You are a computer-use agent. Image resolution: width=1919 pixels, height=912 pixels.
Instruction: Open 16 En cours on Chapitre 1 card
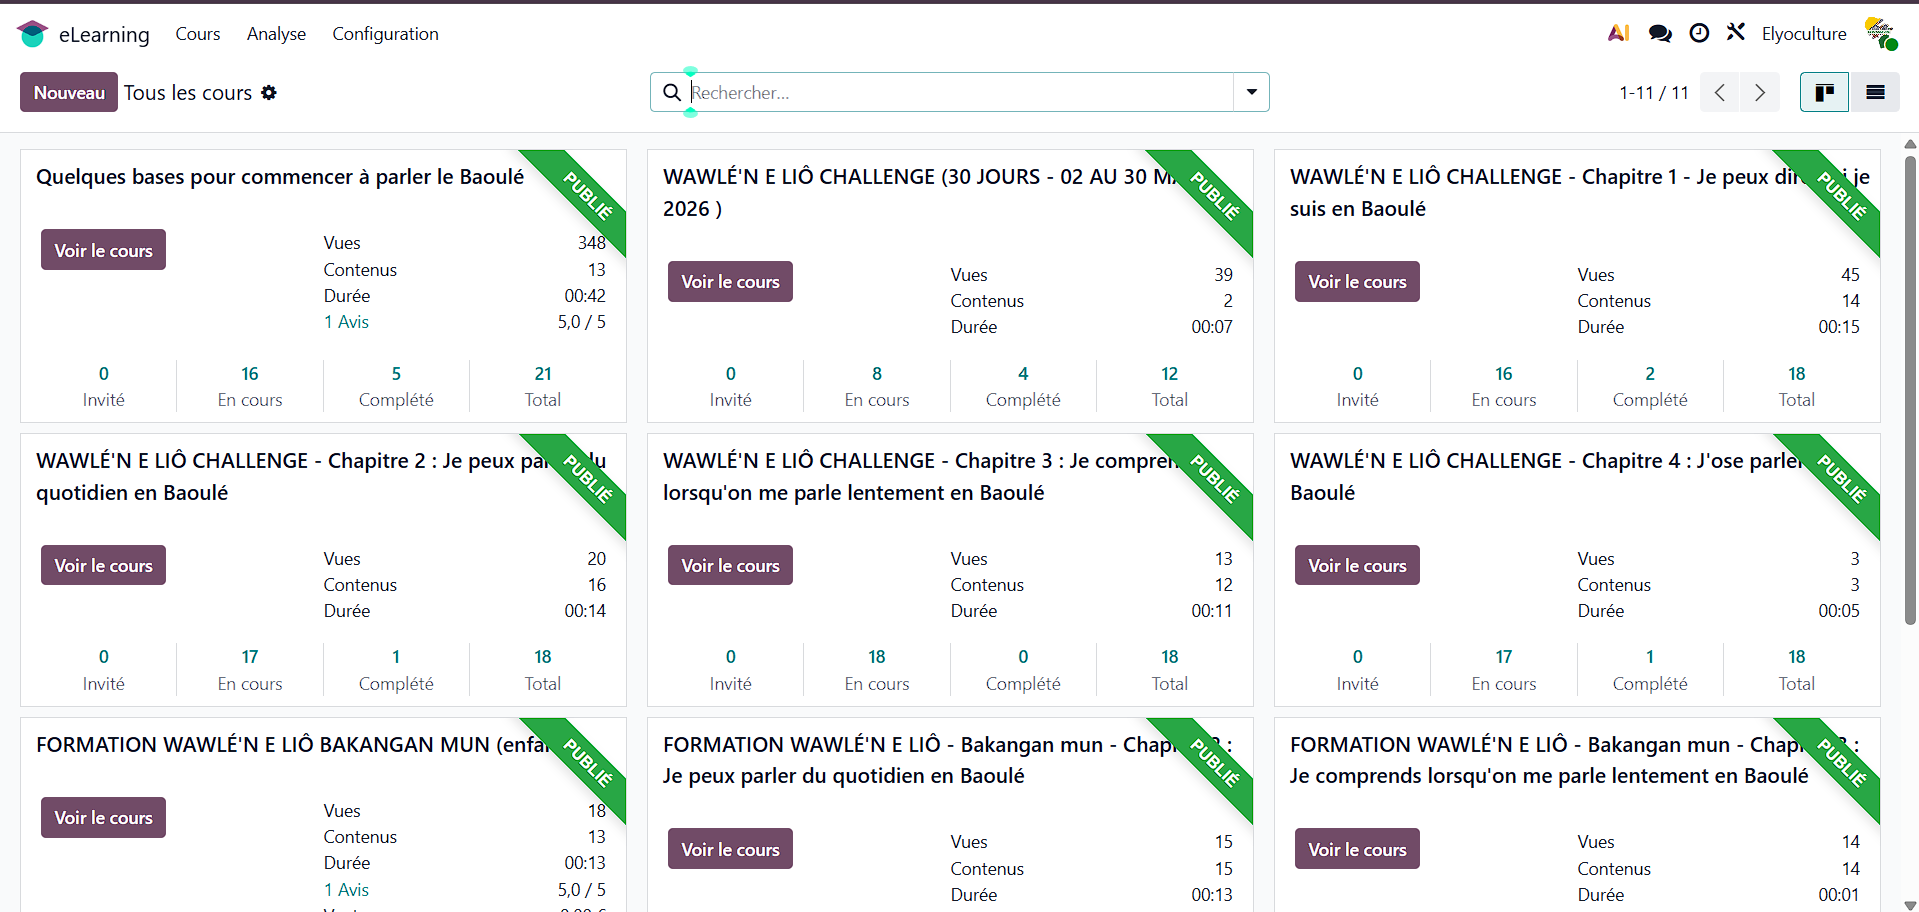click(1504, 386)
